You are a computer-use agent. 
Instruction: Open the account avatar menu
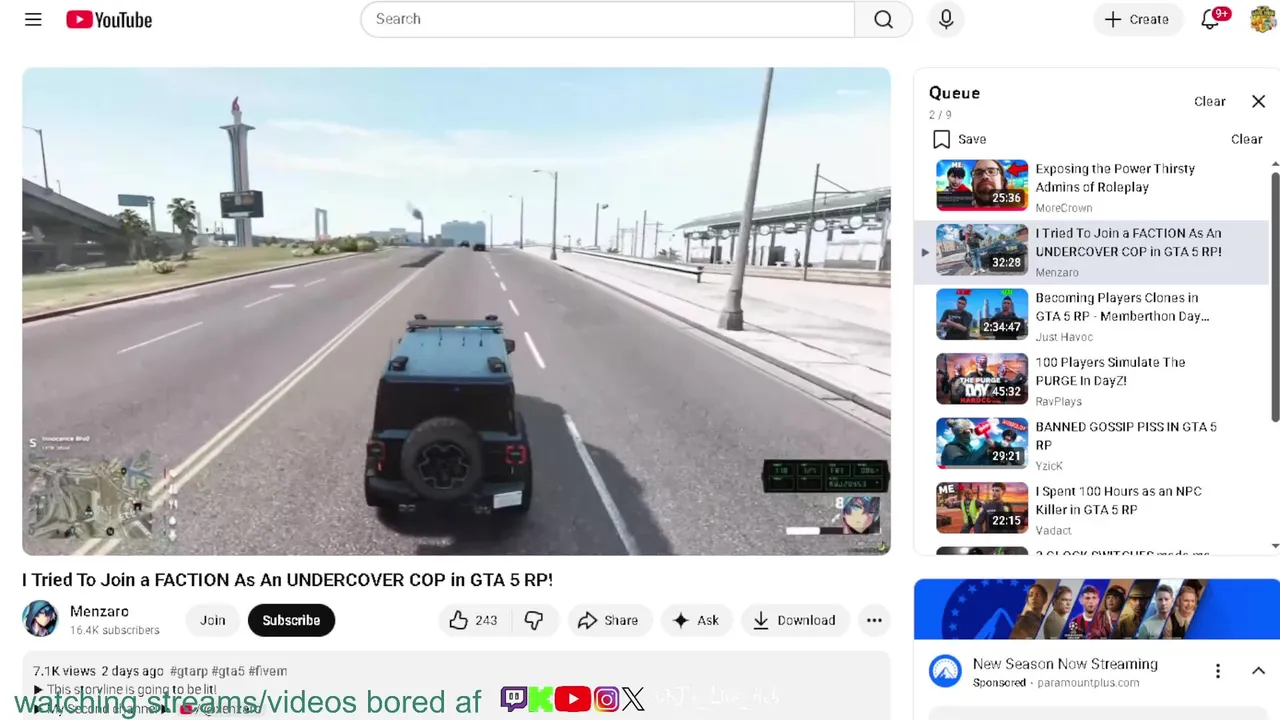(1262, 19)
